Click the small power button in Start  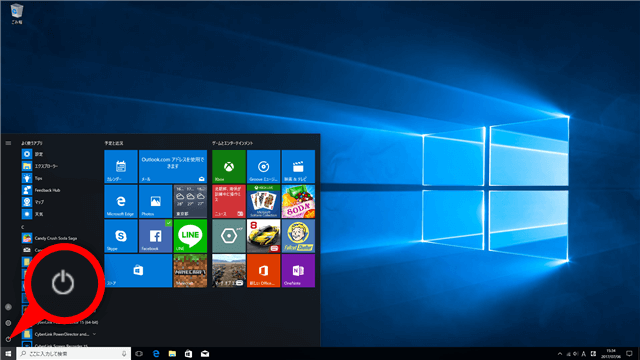click(8, 339)
